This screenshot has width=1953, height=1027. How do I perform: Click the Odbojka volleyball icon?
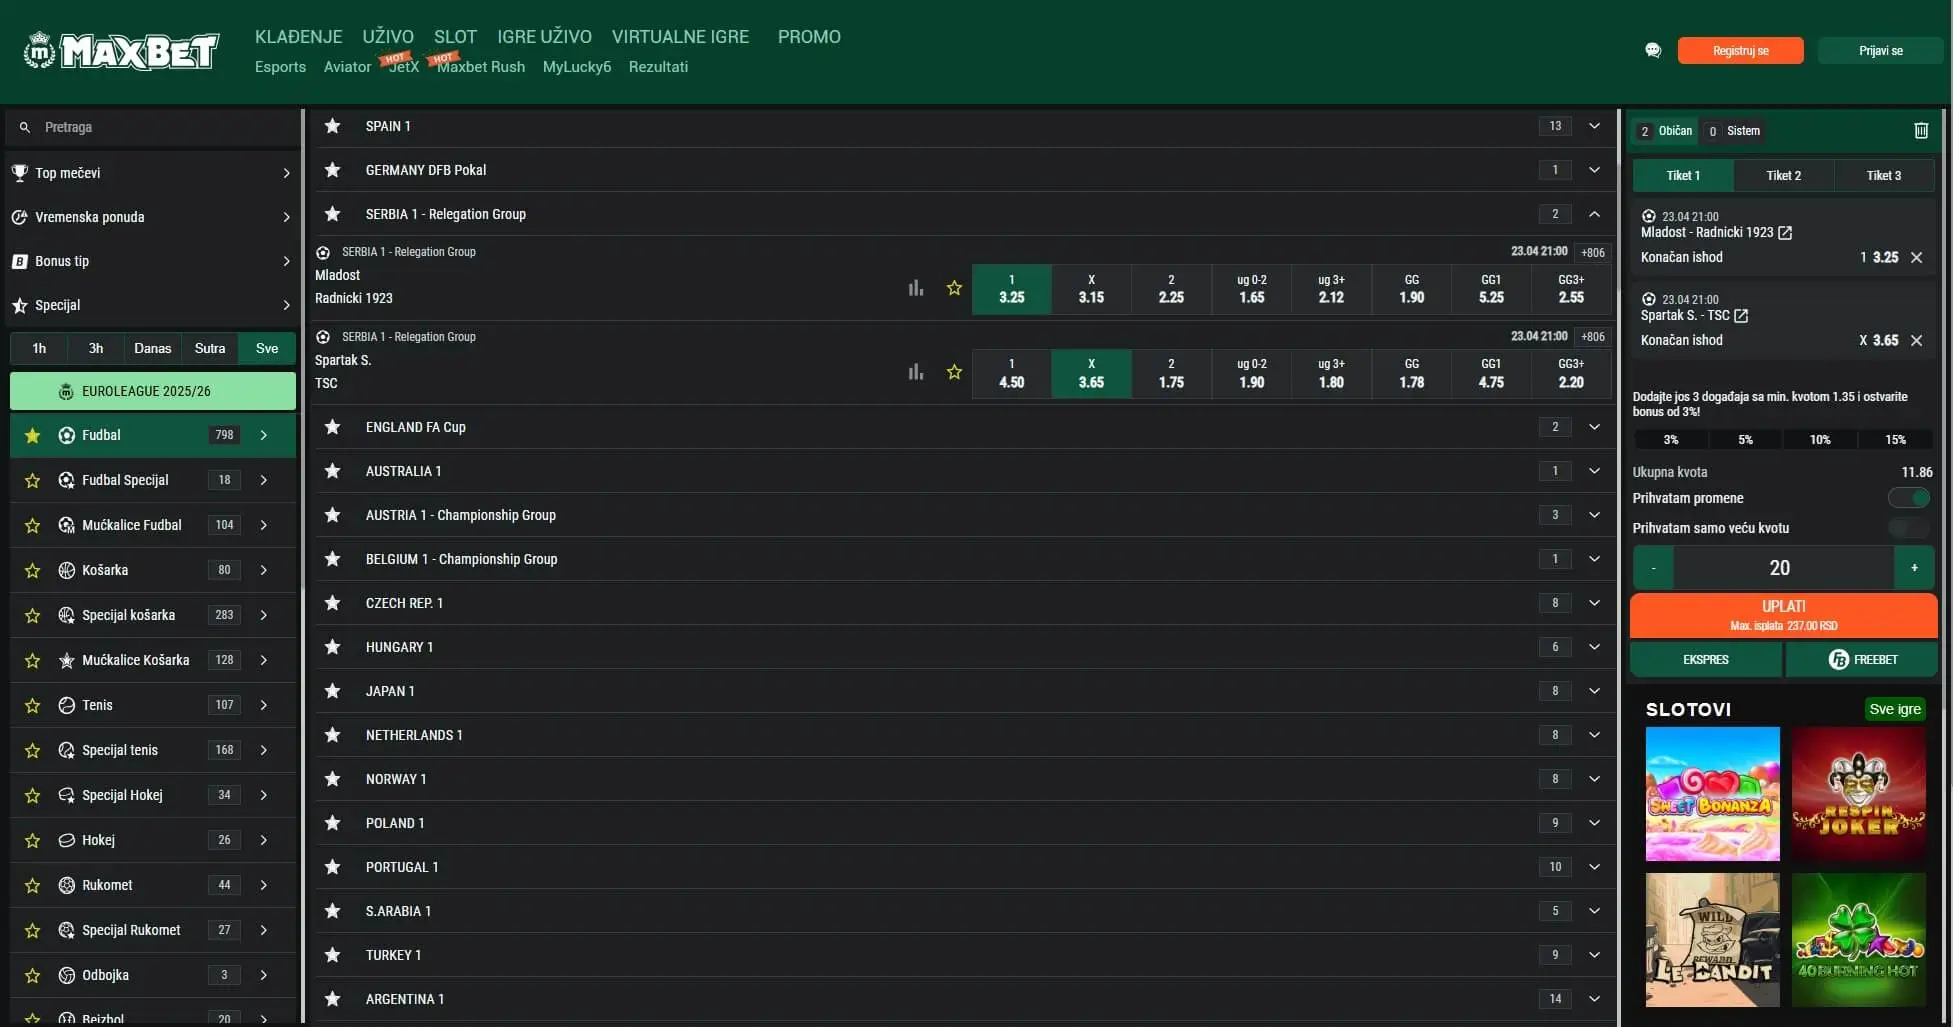coord(67,975)
